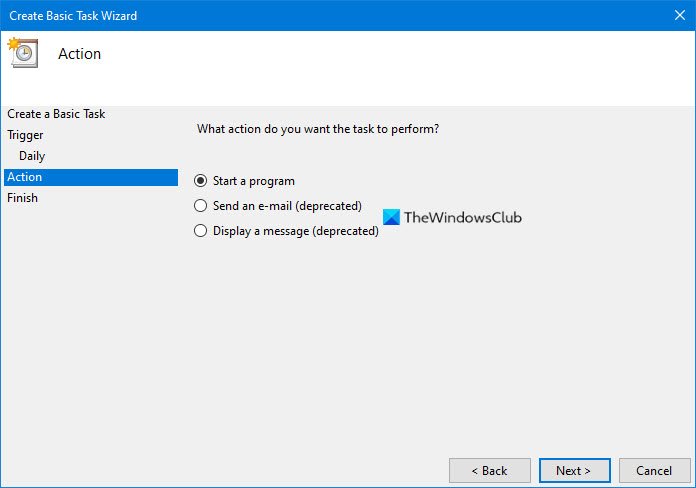The image size is (696, 488).
Task: Click the Create Basic Task Wizard title
Action: 73,16
